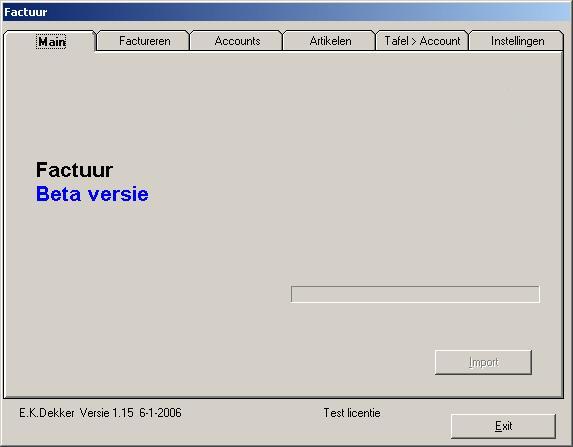Show the Instellingen tab
Screen dimensions: 573x447
coord(517,41)
